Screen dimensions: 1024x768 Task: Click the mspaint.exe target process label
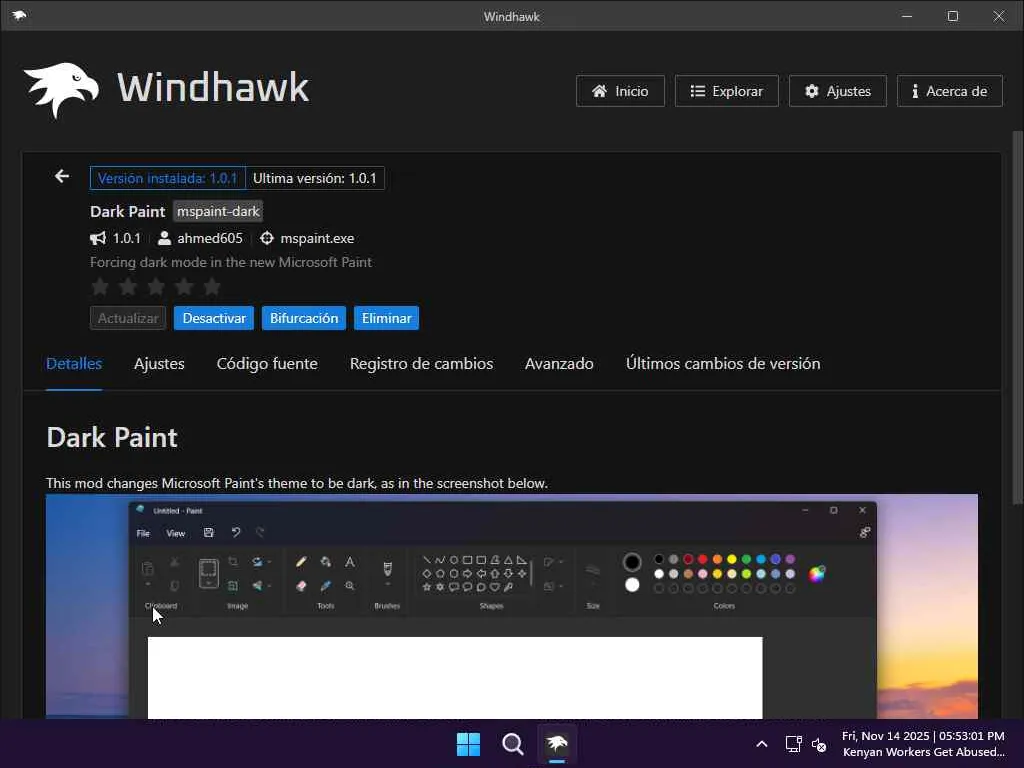coord(317,238)
